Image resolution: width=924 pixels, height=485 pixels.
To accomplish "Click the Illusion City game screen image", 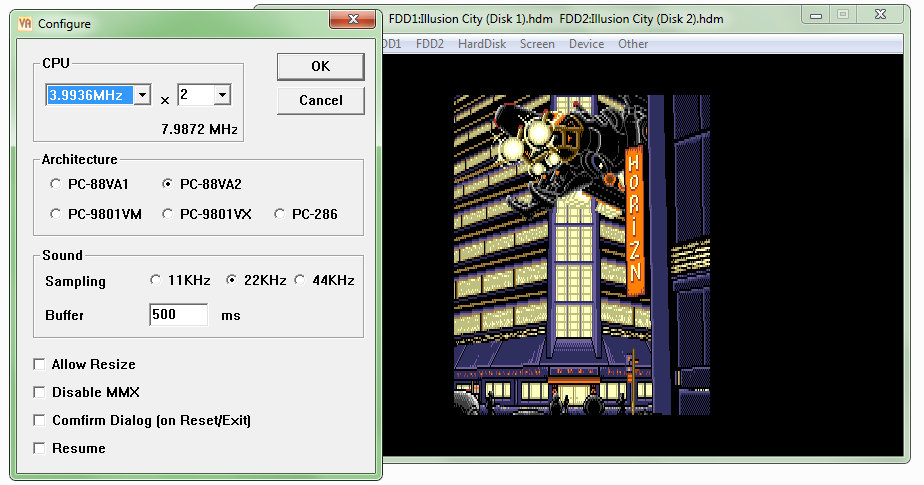I will tap(582, 255).
